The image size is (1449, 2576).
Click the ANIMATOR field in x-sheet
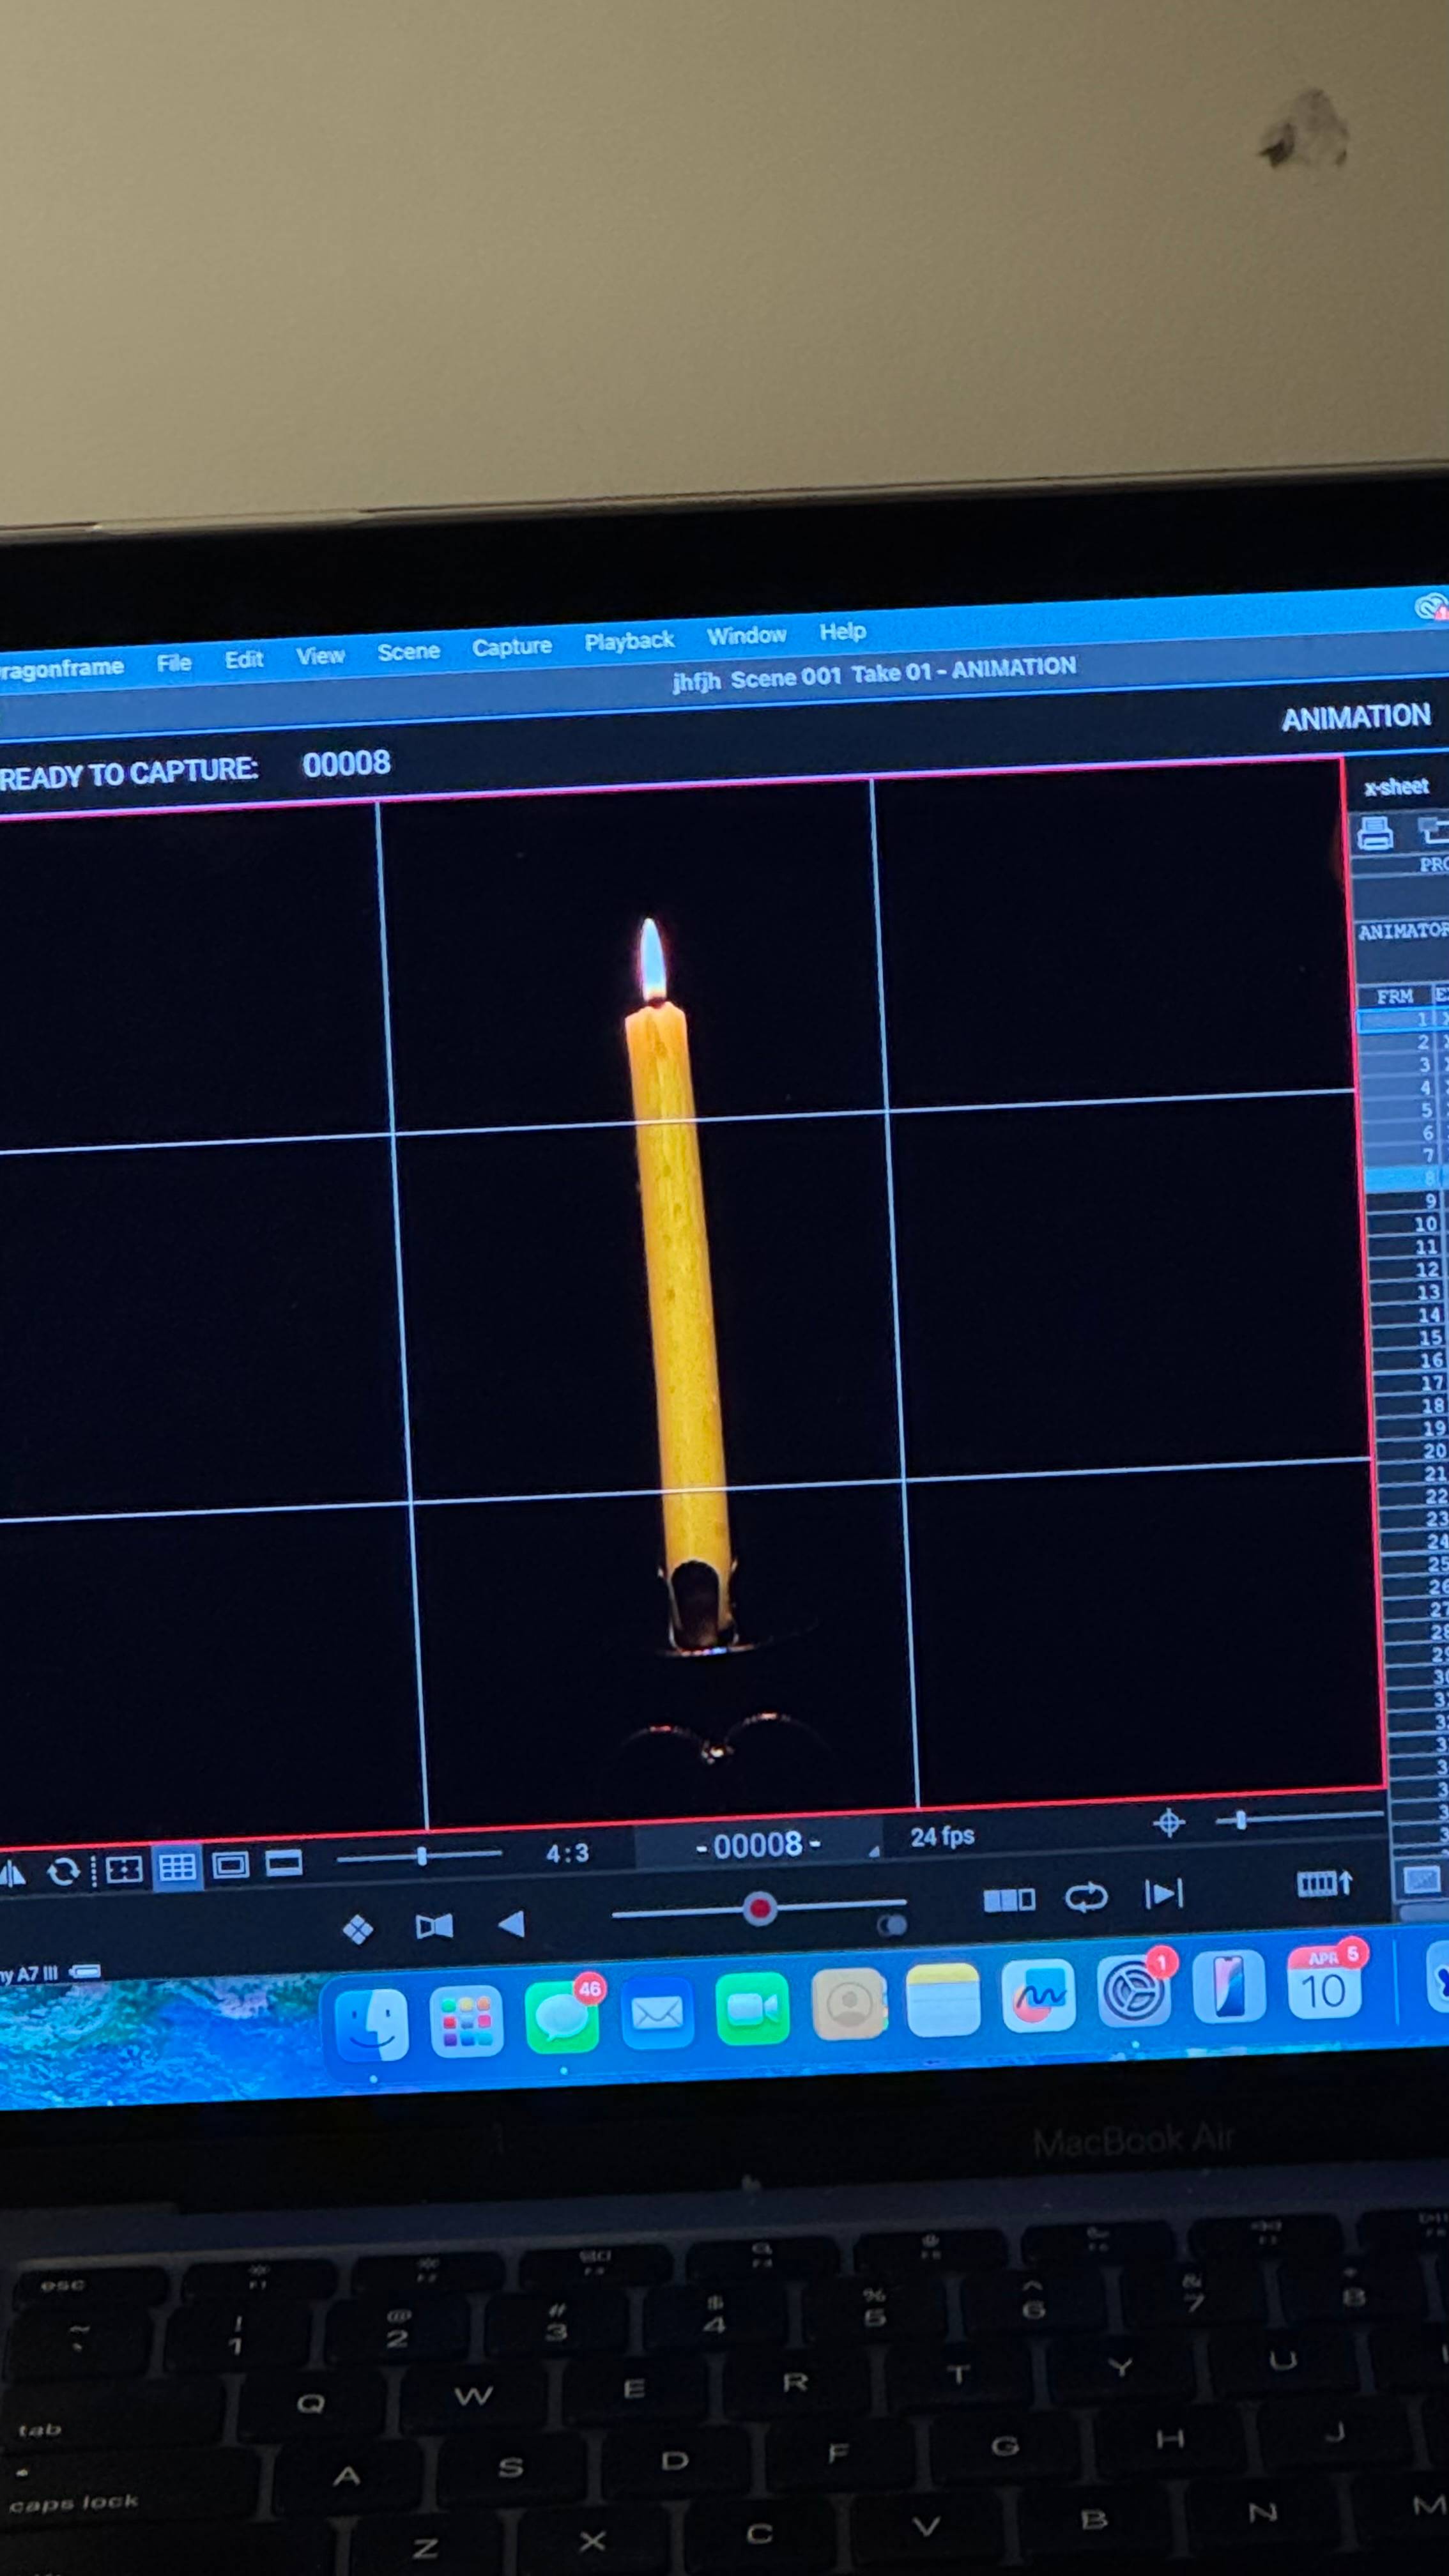(1403, 944)
